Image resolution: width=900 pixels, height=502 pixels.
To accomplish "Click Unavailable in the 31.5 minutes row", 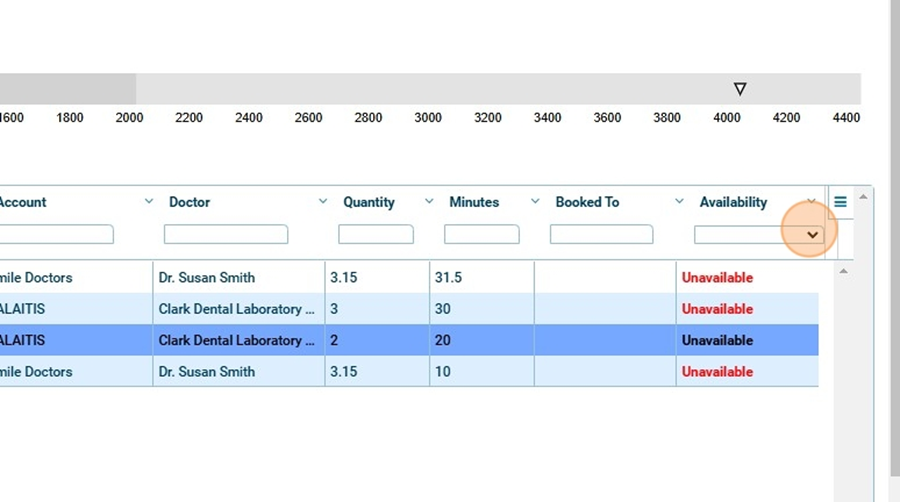I will 717,278.
